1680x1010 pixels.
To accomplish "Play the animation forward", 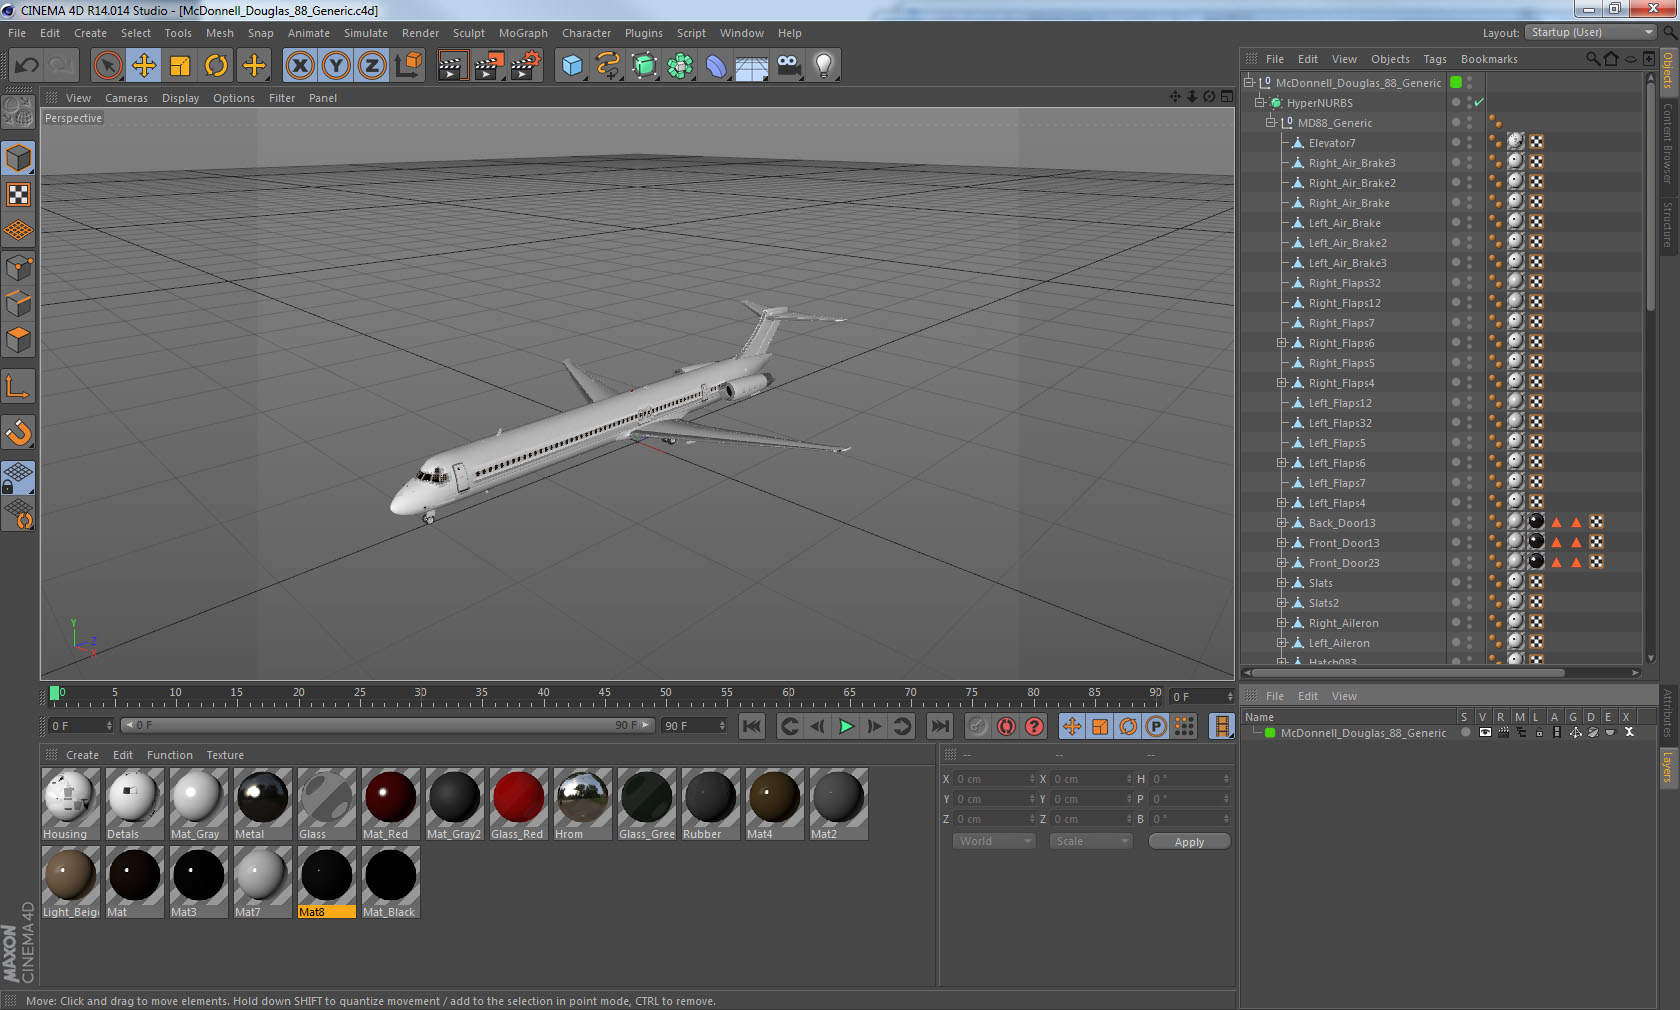I will tap(846, 726).
